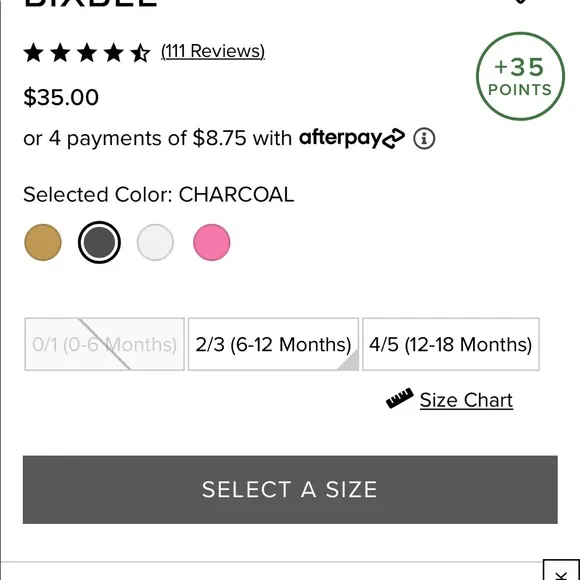This screenshot has width=580, height=580.
Task: Click the Selected Color: CHARCOAL label
Action: click(159, 195)
